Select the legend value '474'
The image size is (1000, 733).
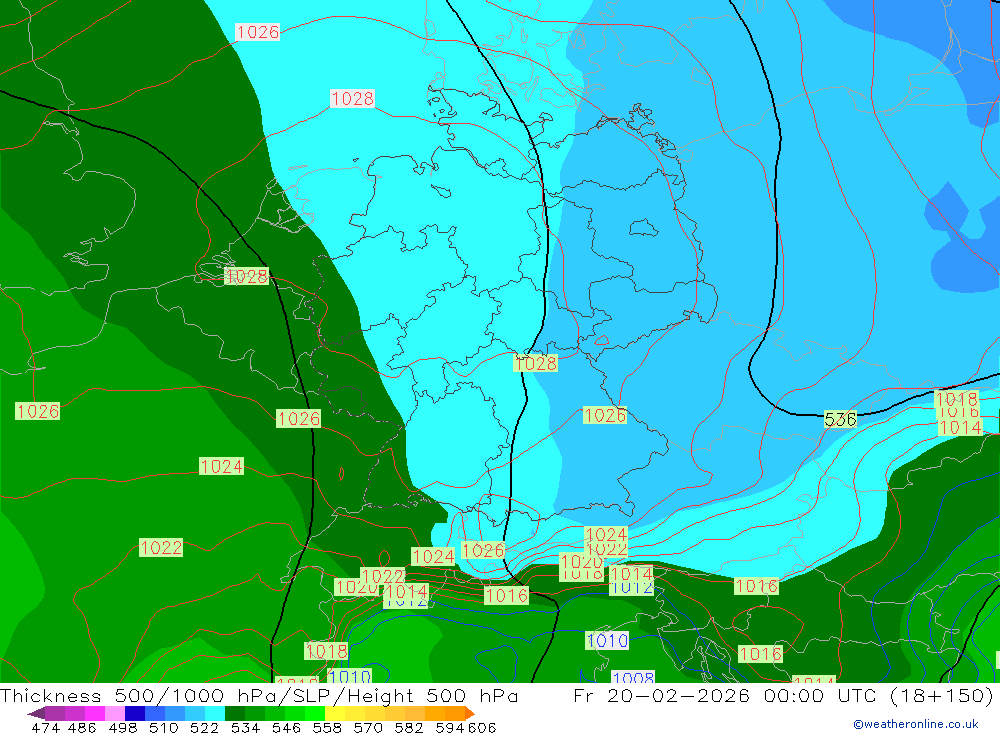[45, 727]
